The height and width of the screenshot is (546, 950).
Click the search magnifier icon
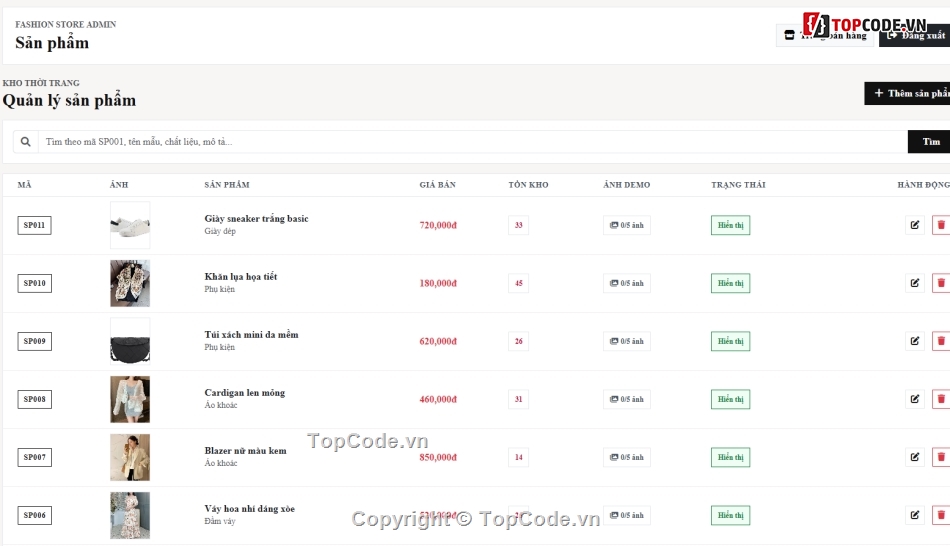click(25, 142)
